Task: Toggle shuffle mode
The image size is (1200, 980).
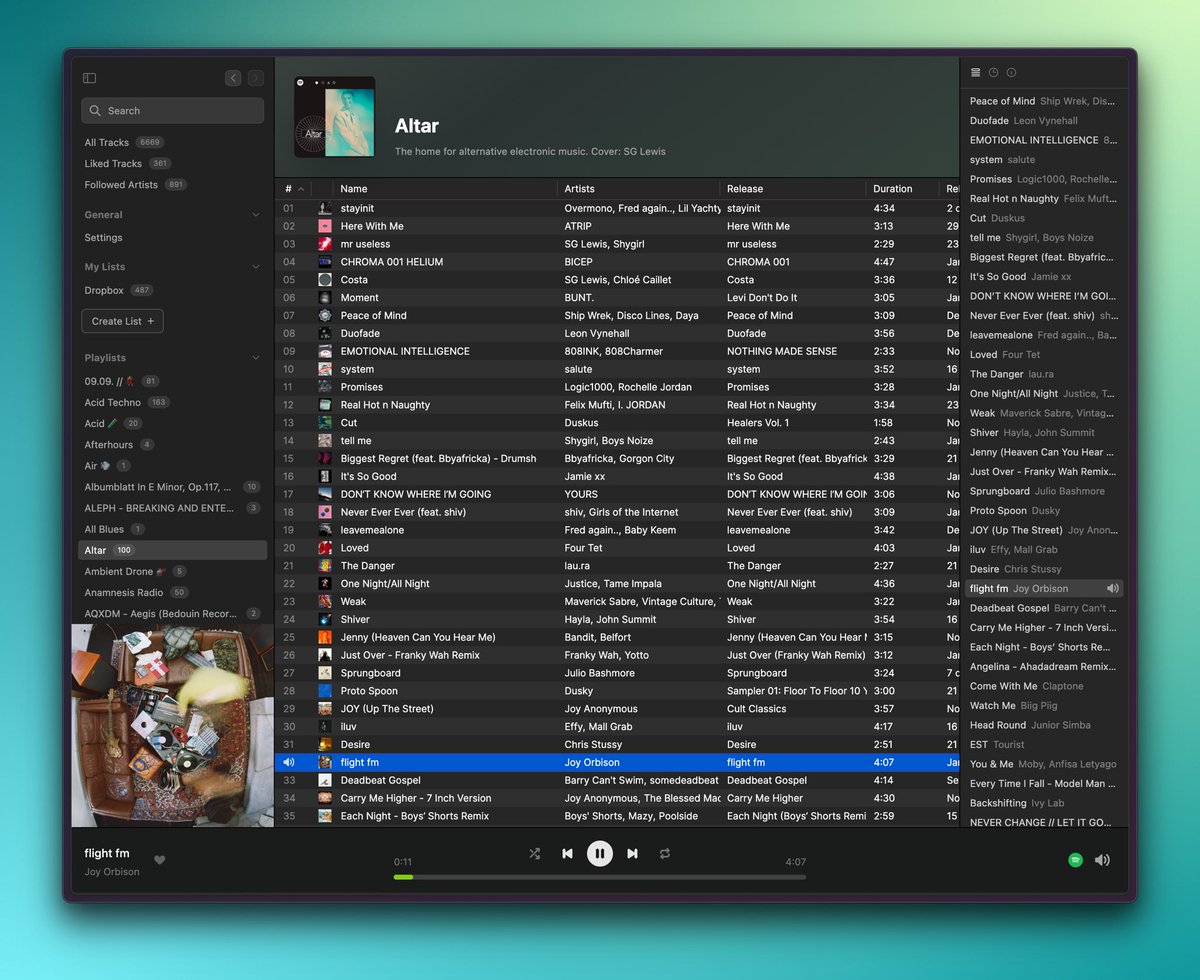Action: [x=535, y=853]
